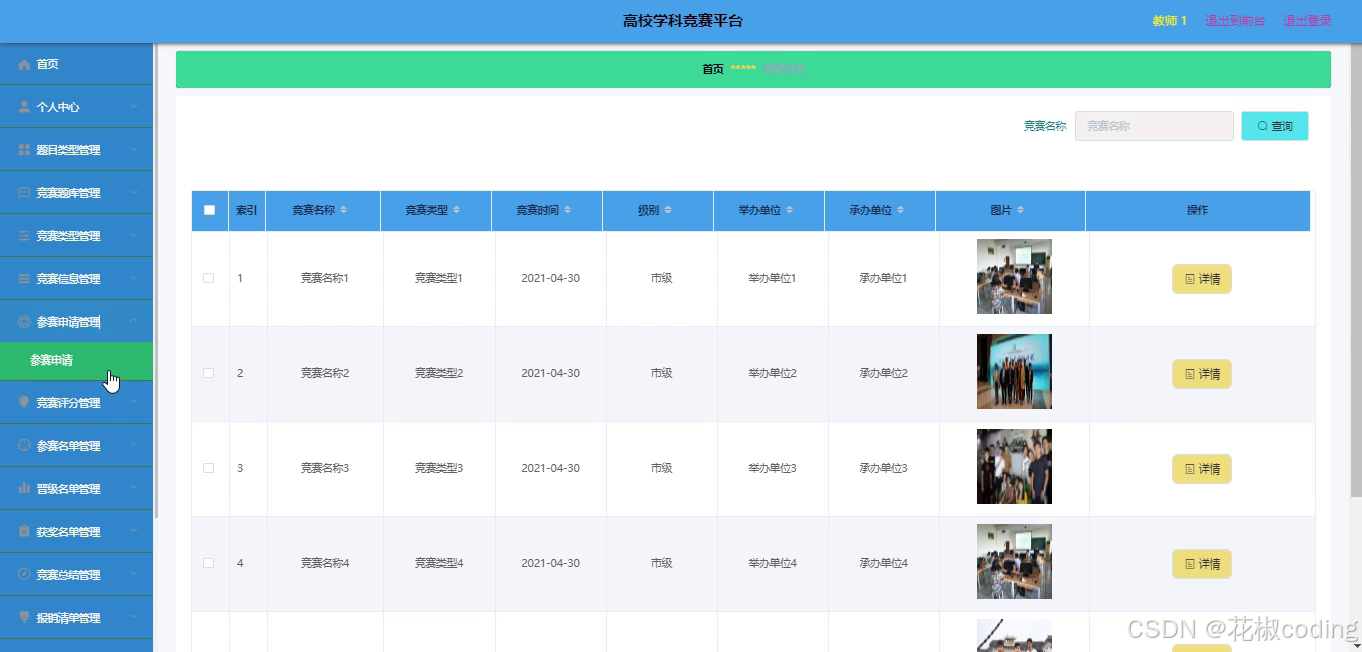Sort table by 竞赛名称 column arrows
Image resolution: width=1362 pixels, height=652 pixels.
click(x=344, y=210)
